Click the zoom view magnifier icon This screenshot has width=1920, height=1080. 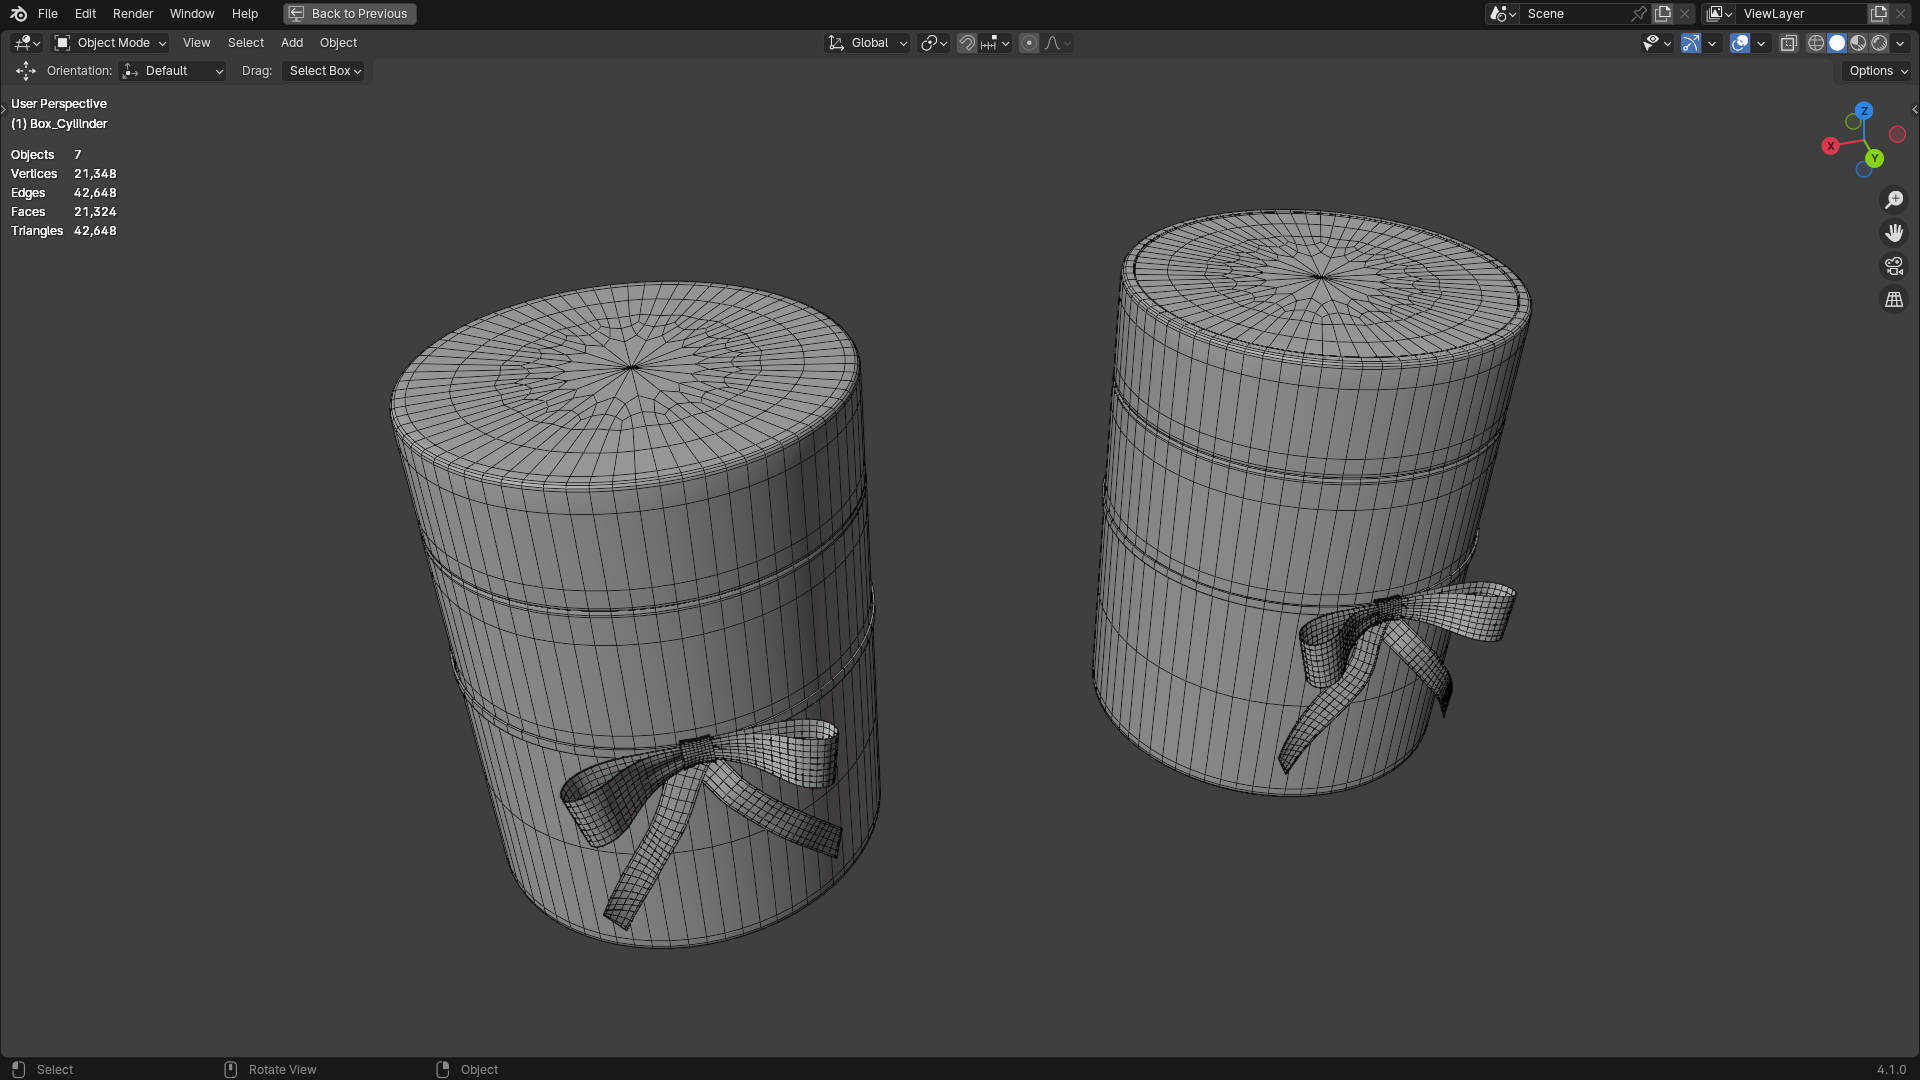pyautogui.click(x=1894, y=200)
